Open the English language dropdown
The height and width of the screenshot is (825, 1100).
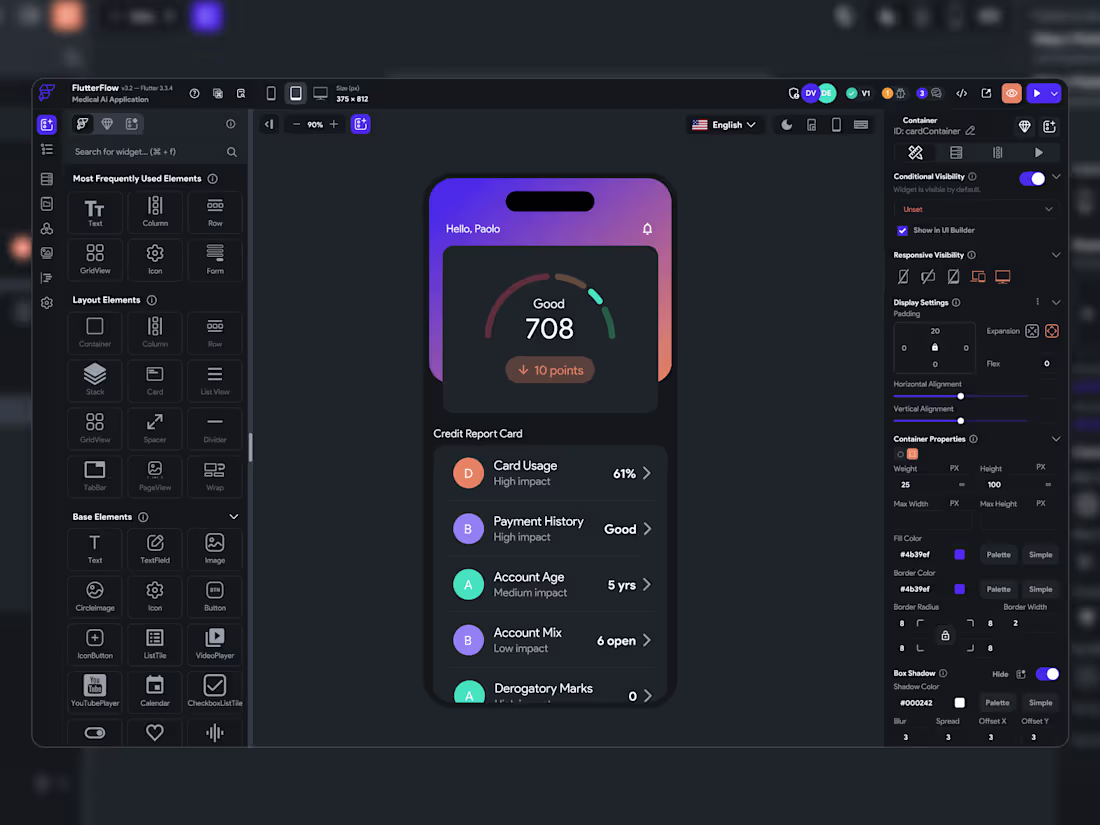pos(724,125)
